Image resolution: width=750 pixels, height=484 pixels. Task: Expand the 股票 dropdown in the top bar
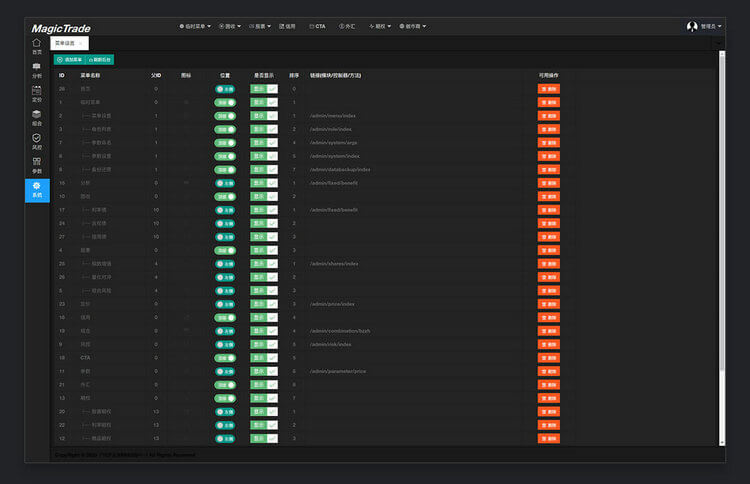point(260,26)
